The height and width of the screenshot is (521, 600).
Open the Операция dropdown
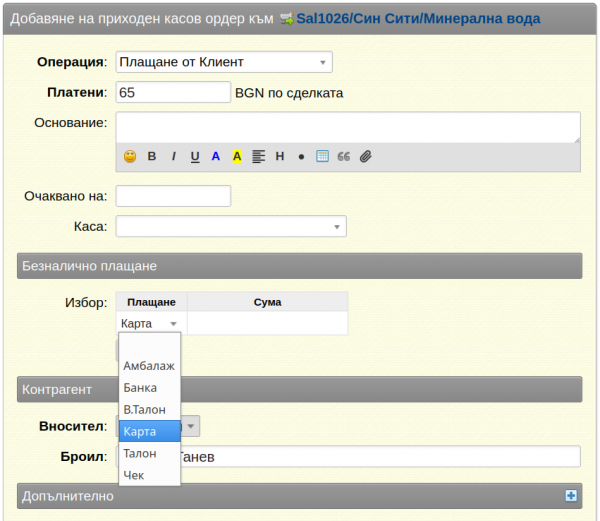pos(224,62)
